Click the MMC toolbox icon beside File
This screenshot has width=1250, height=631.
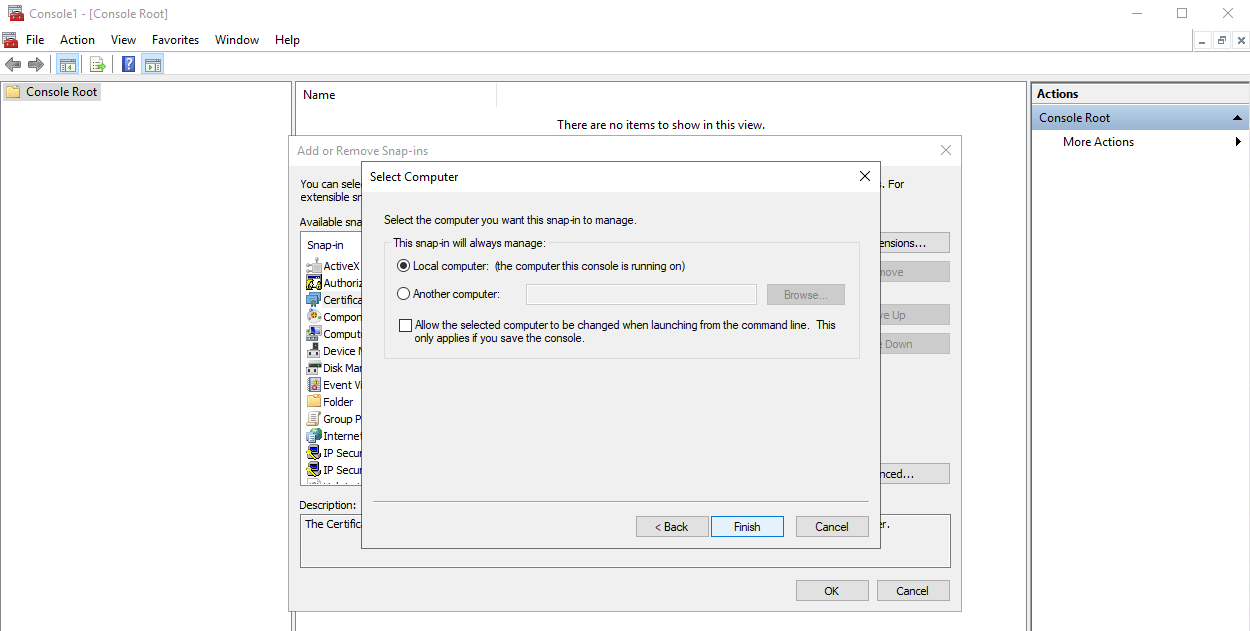10,40
